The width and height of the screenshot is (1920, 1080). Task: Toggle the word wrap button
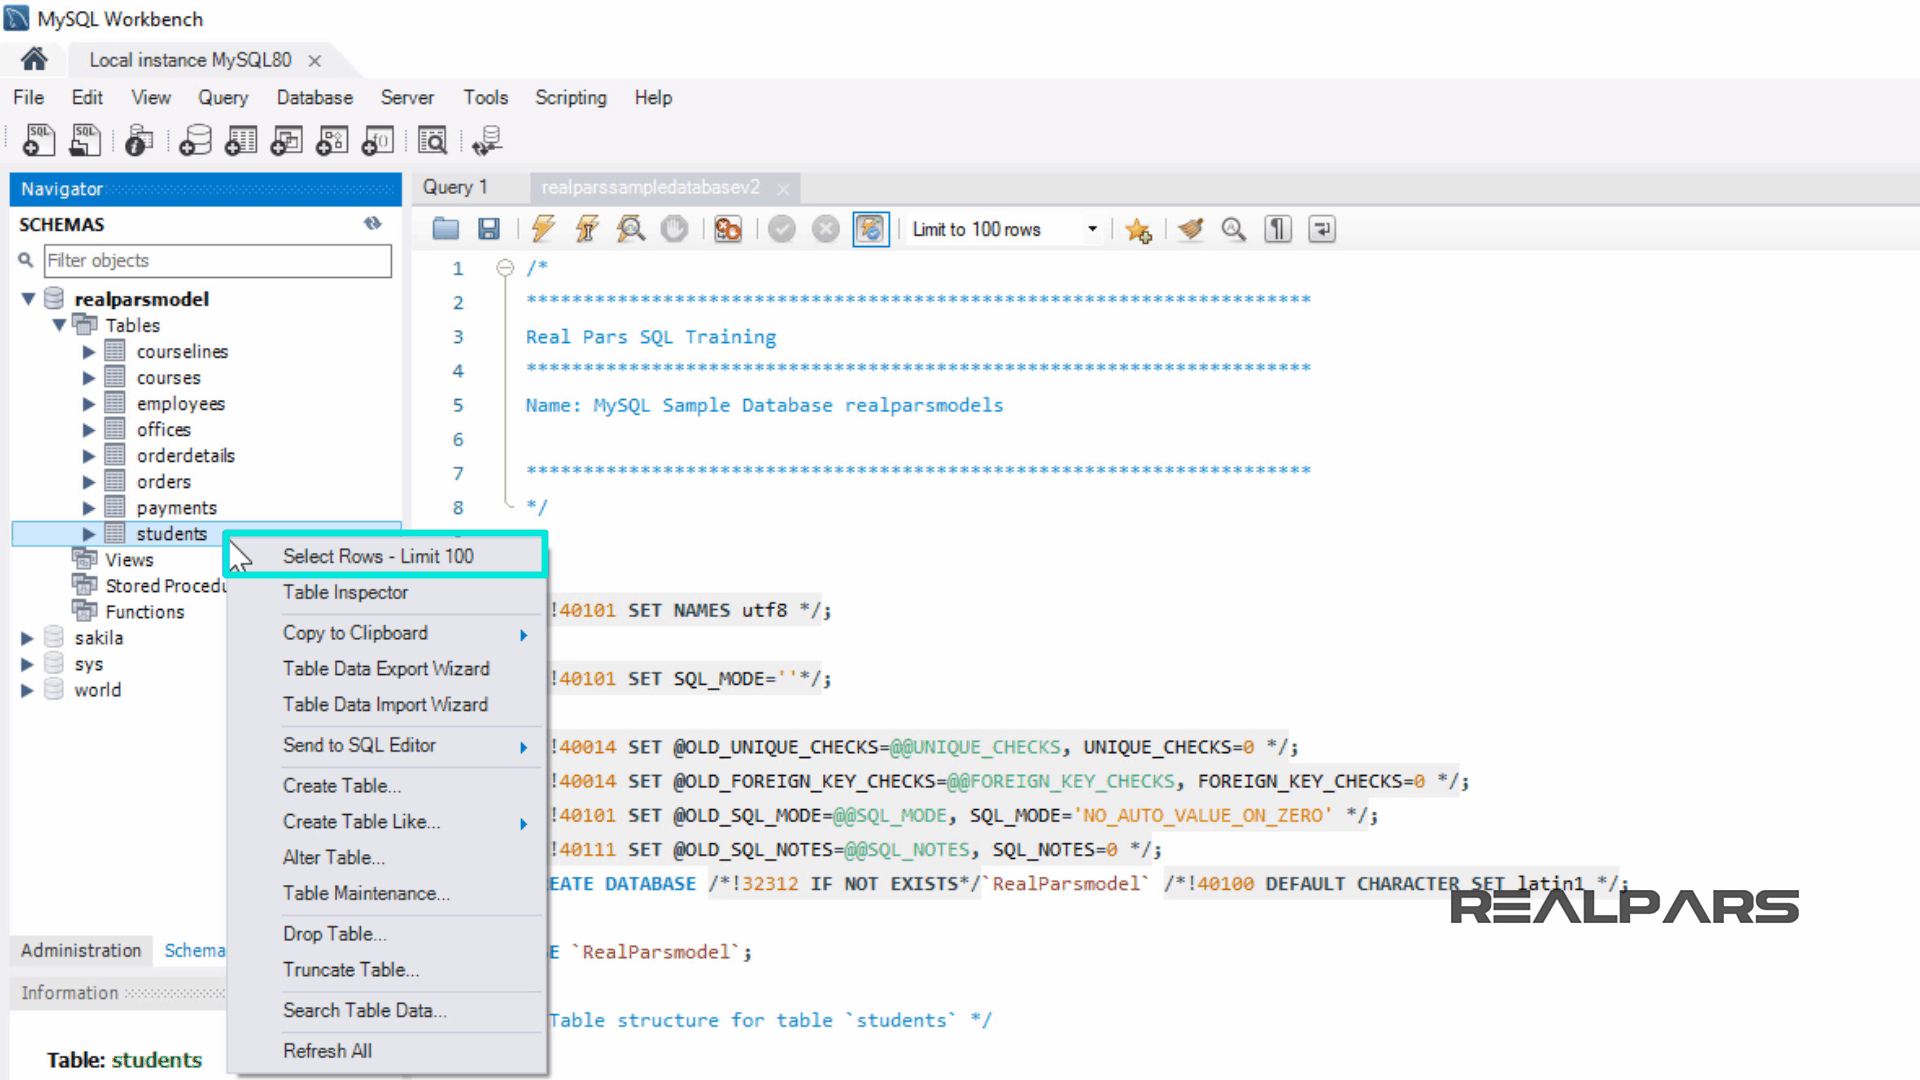pyautogui.click(x=1321, y=229)
